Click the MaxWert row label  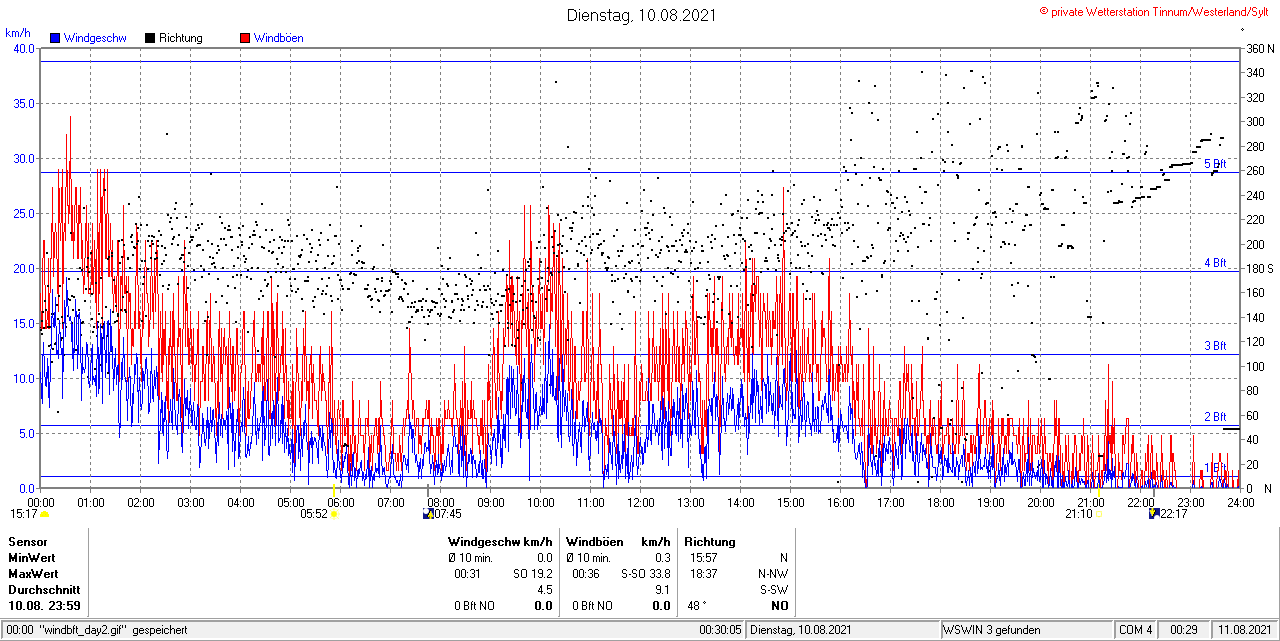[x=33, y=573]
